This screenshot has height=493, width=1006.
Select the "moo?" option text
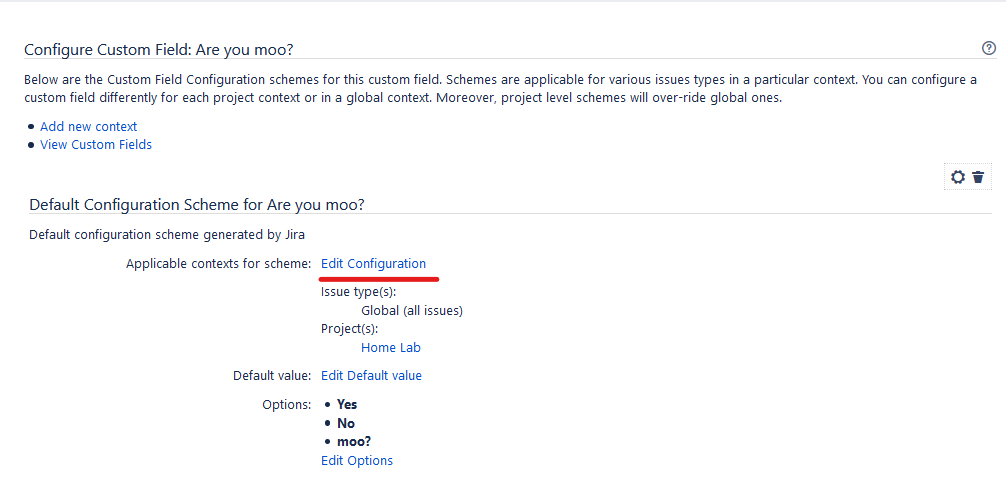(355, 441)
